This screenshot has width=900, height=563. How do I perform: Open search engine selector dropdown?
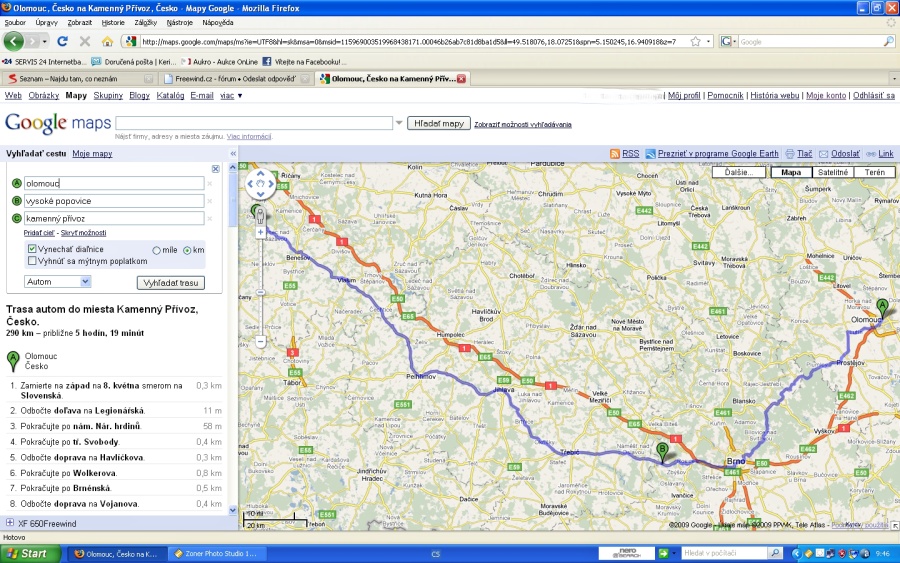728,41
